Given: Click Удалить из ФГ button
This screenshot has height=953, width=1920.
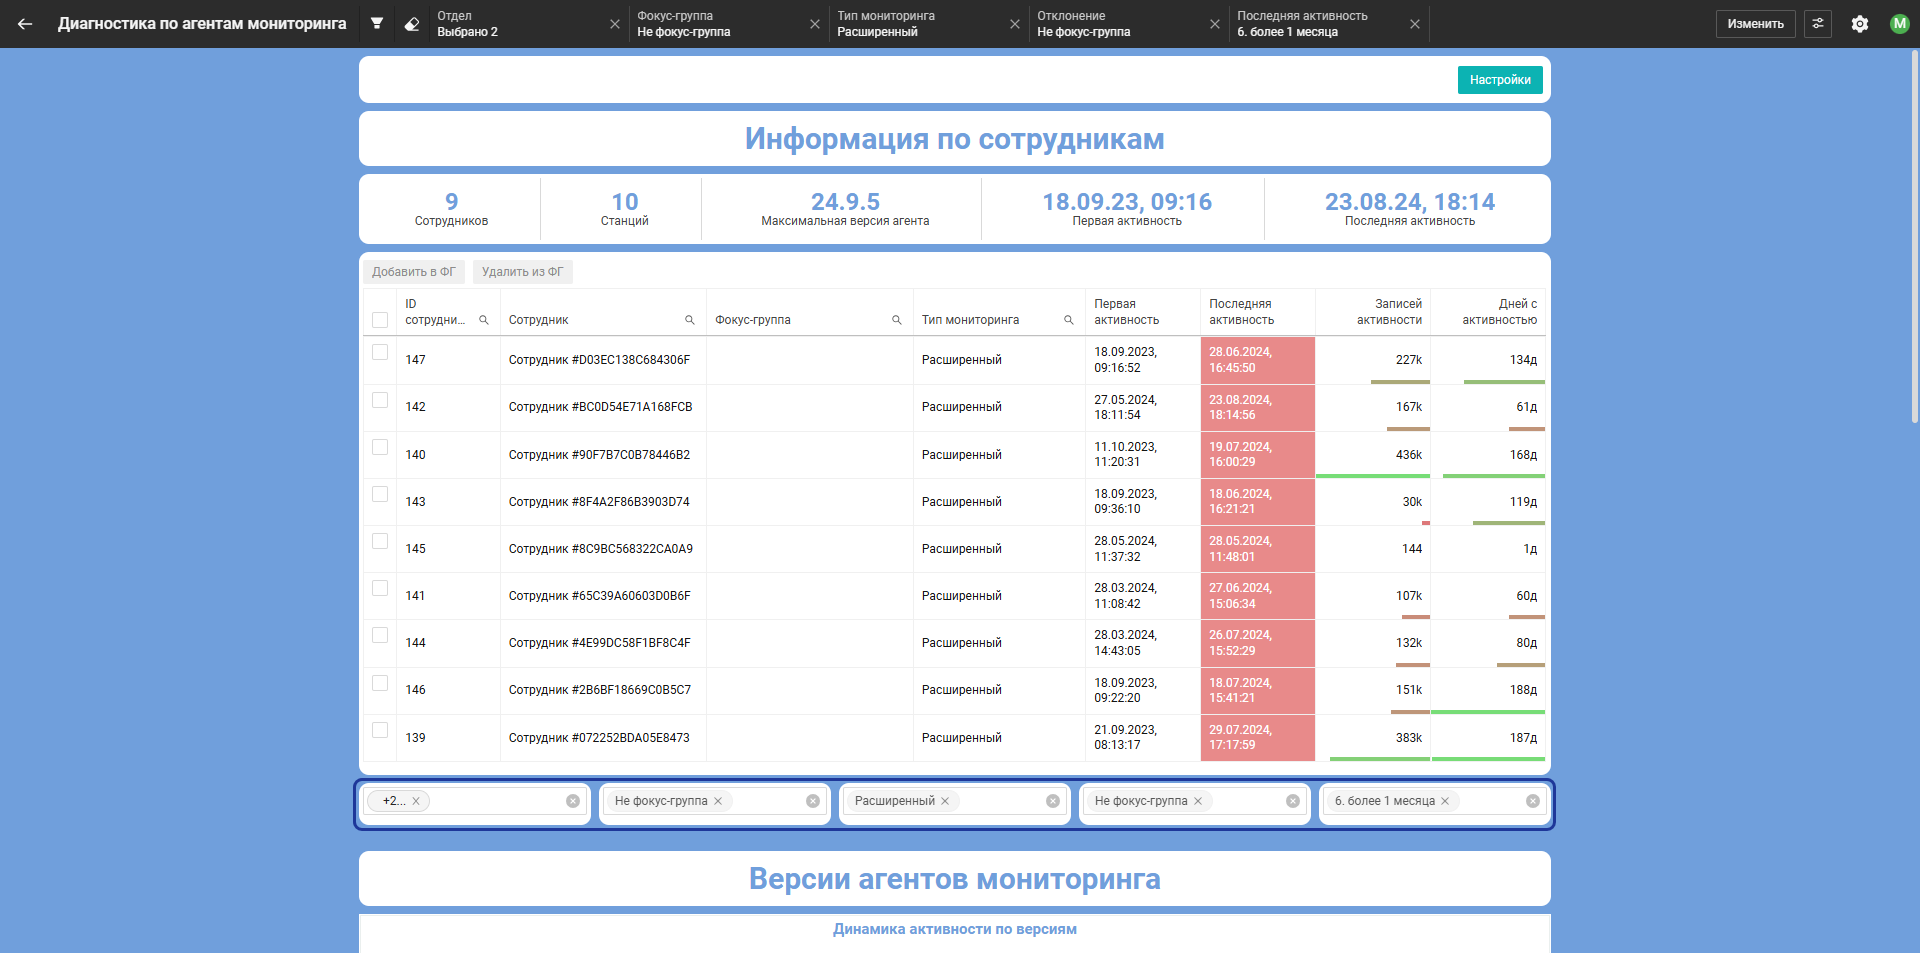Looking at the screenshot, I should [523, 272].
